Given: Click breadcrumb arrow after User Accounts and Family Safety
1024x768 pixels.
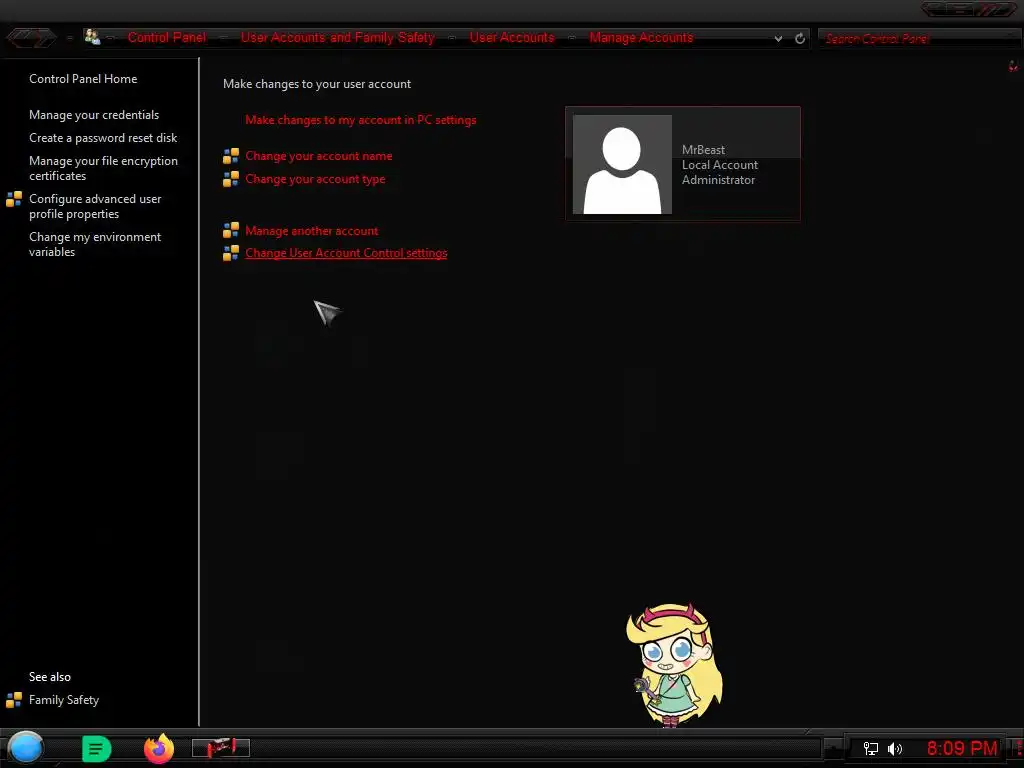Looking at the screenshot, I should [452, 38].
